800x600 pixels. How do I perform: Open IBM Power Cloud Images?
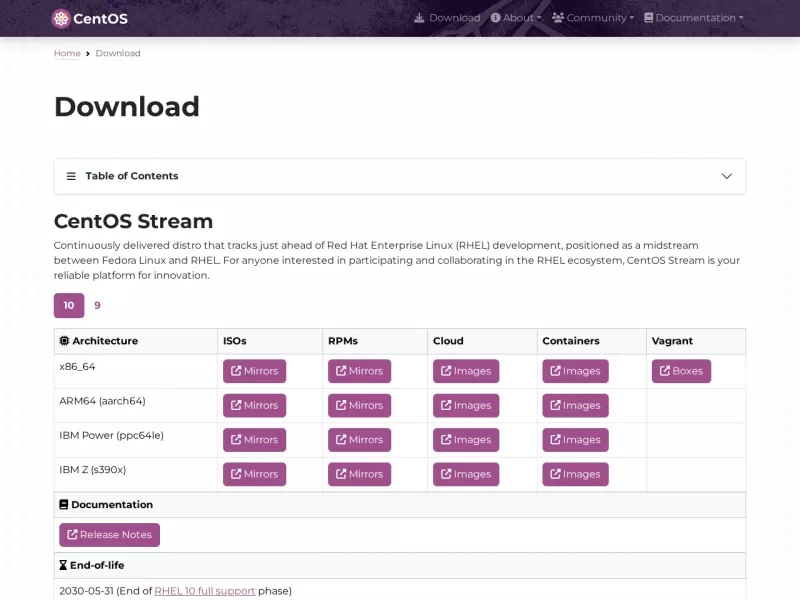click(466, 440)
